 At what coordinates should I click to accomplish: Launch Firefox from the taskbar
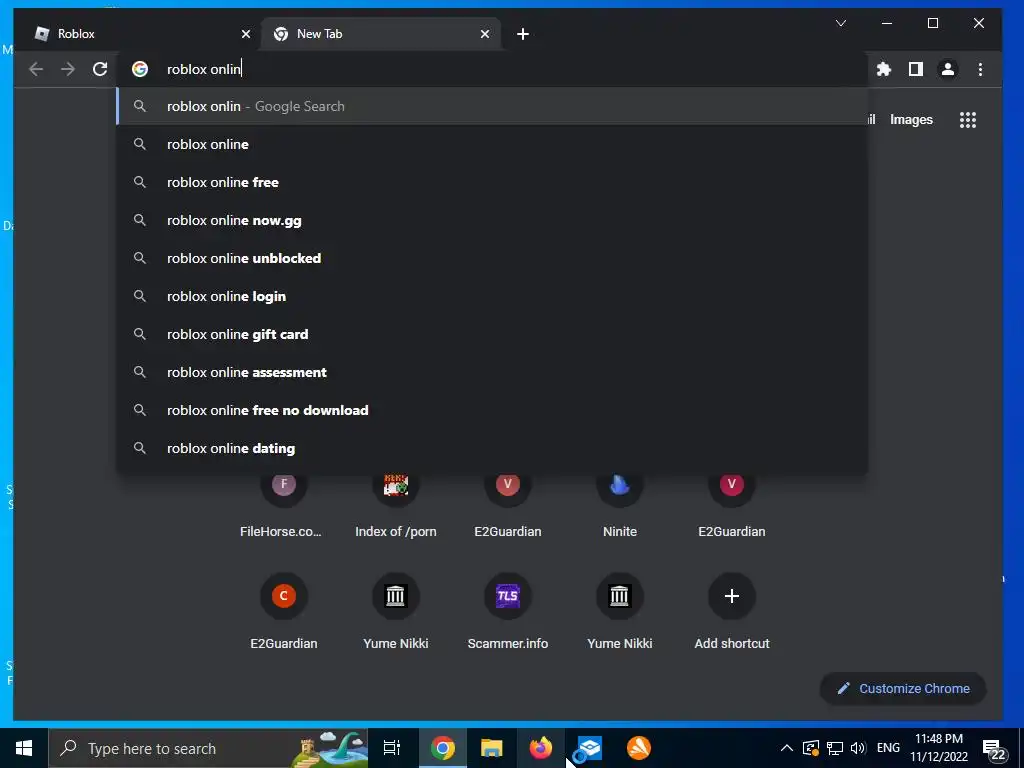point(540,748)
